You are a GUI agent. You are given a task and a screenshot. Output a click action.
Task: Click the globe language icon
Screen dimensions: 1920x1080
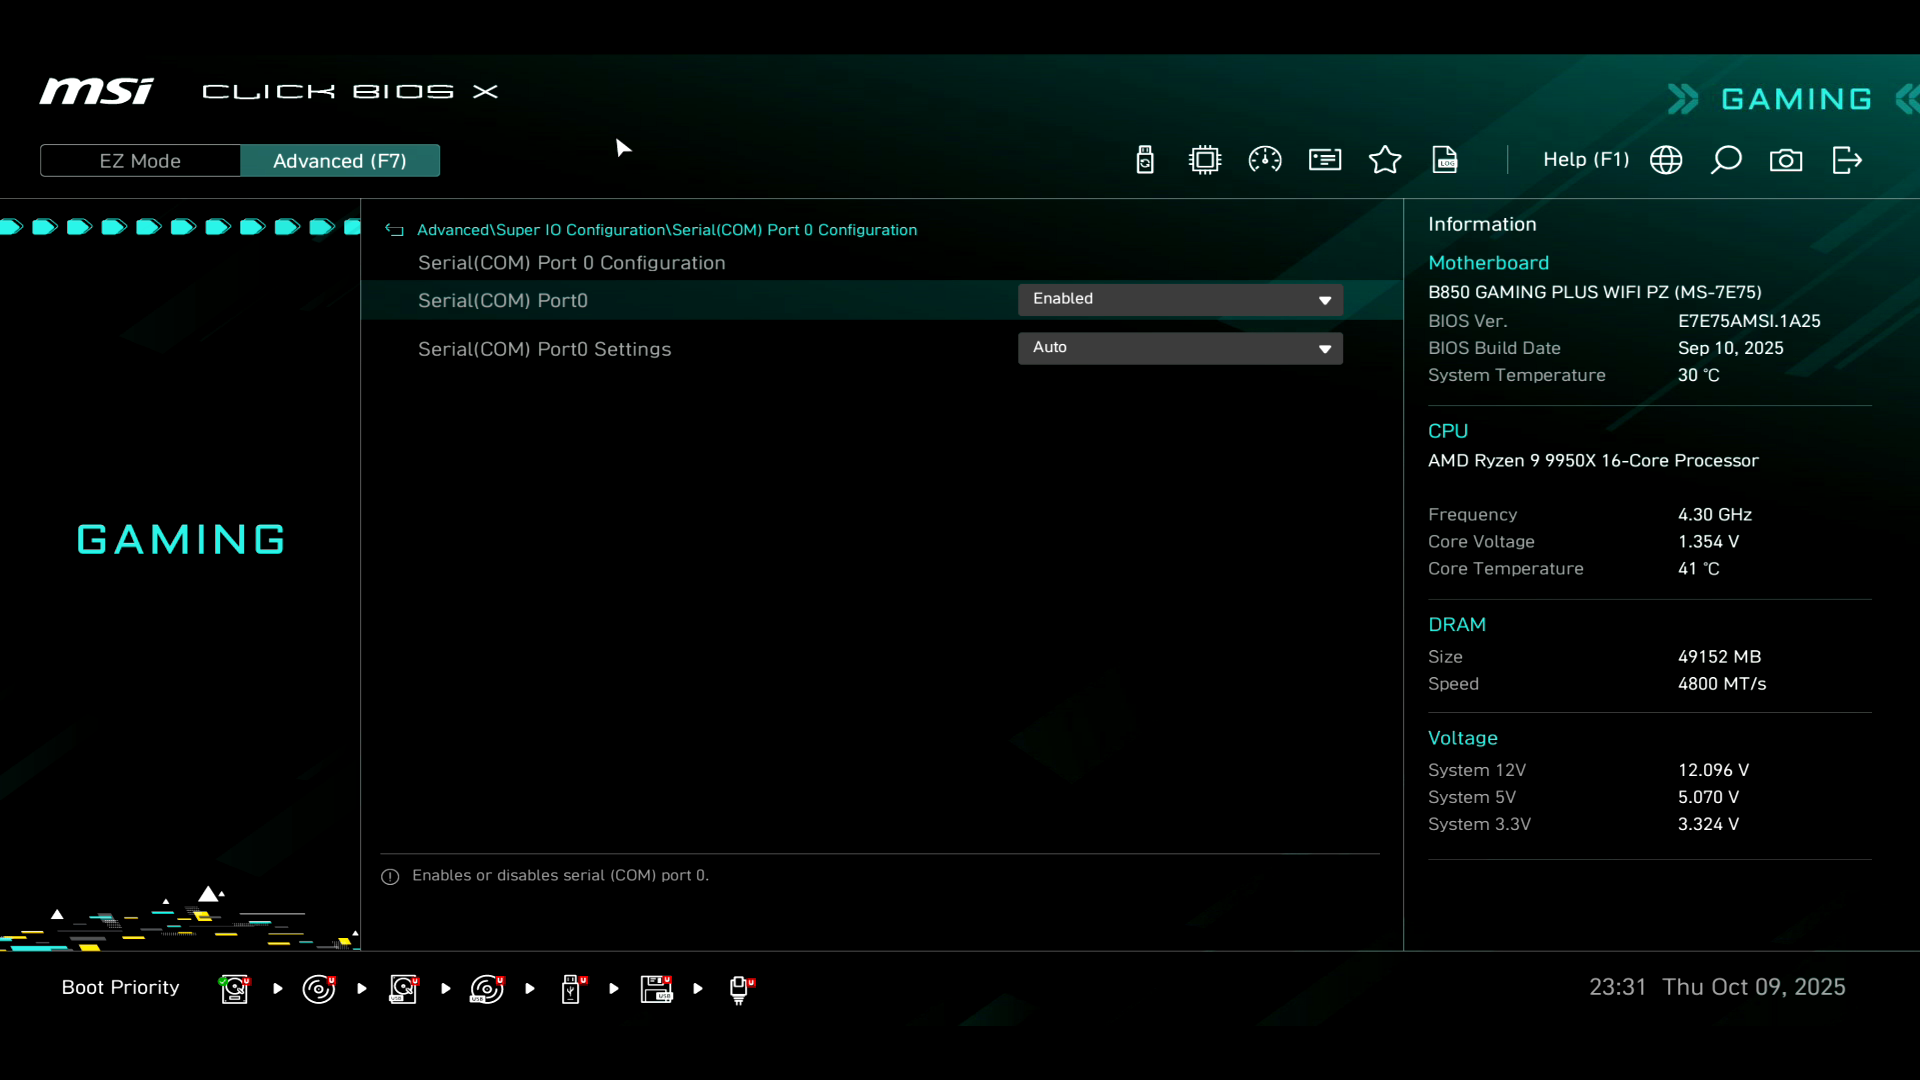(x=1666, y=160)
